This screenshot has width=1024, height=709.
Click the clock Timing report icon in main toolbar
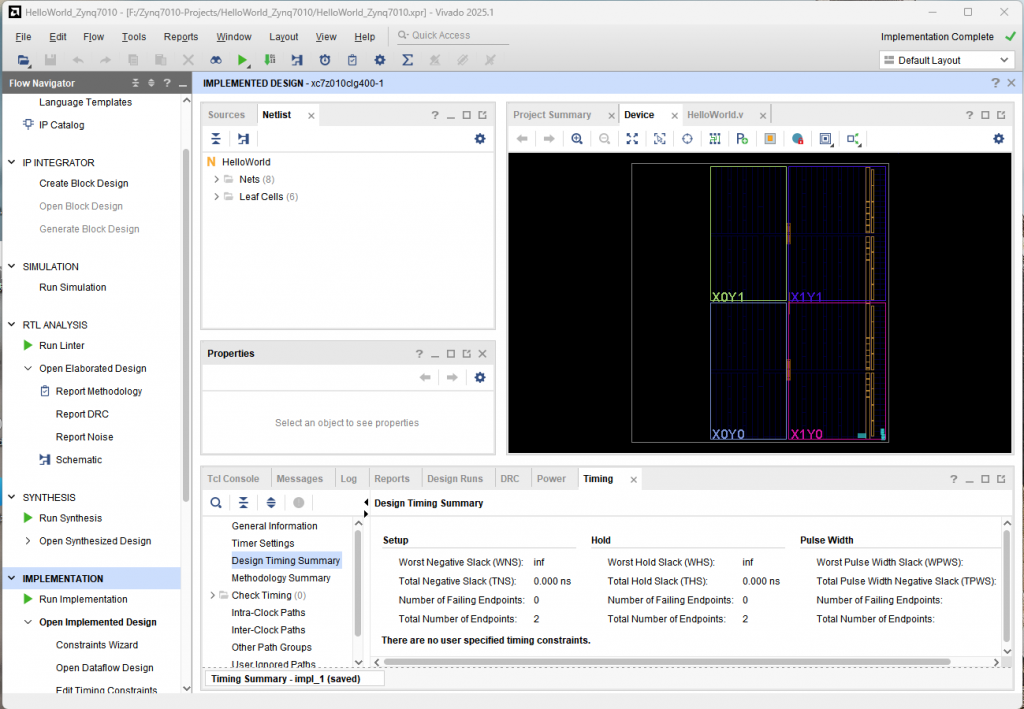coord(325,60)
